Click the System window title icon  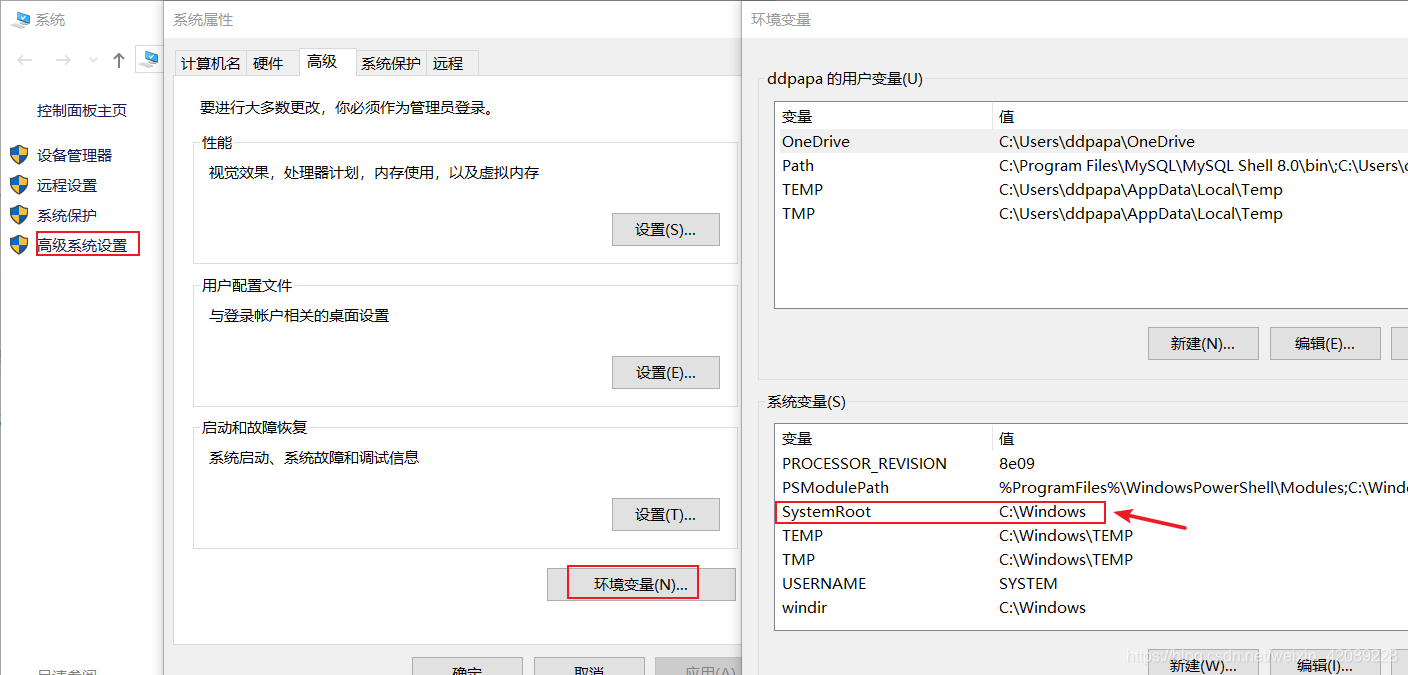pyautogui.click(x=20, y=19)
